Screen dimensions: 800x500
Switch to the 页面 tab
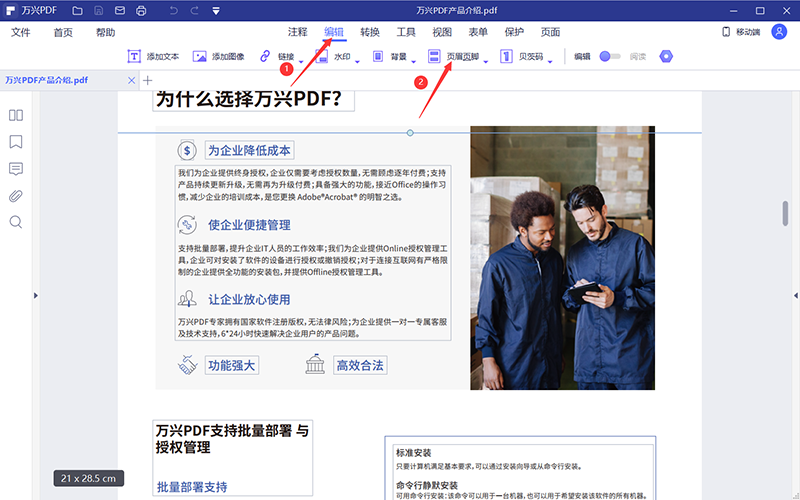[551, 32]
